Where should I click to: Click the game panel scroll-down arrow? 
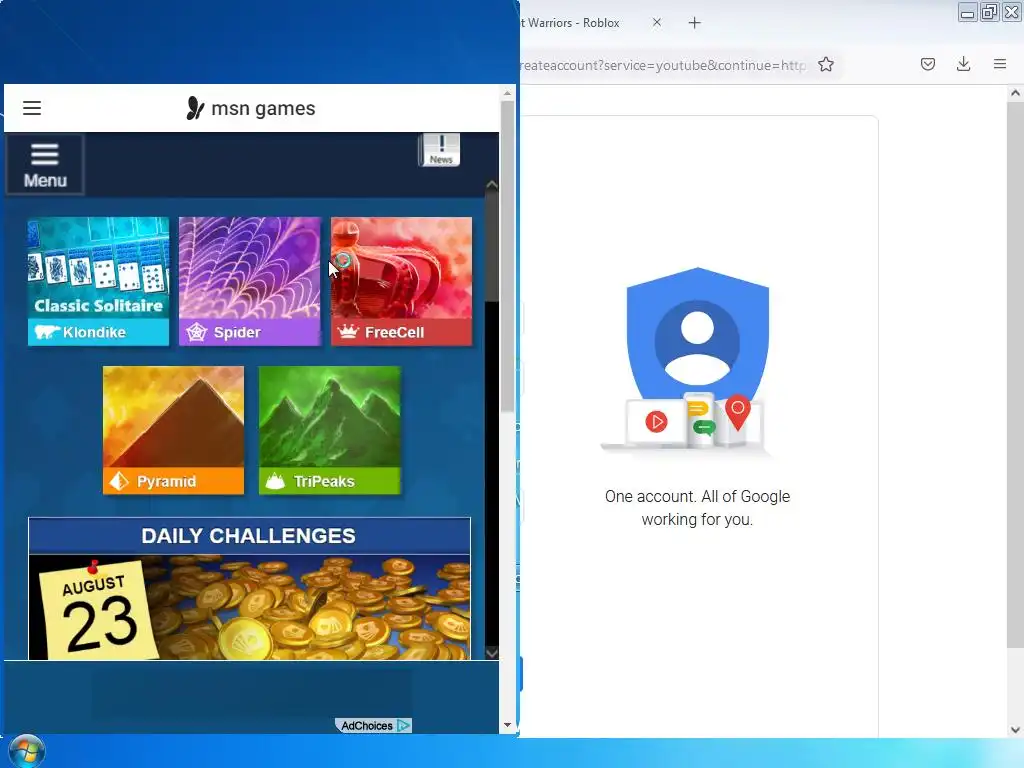click(492, 652)
